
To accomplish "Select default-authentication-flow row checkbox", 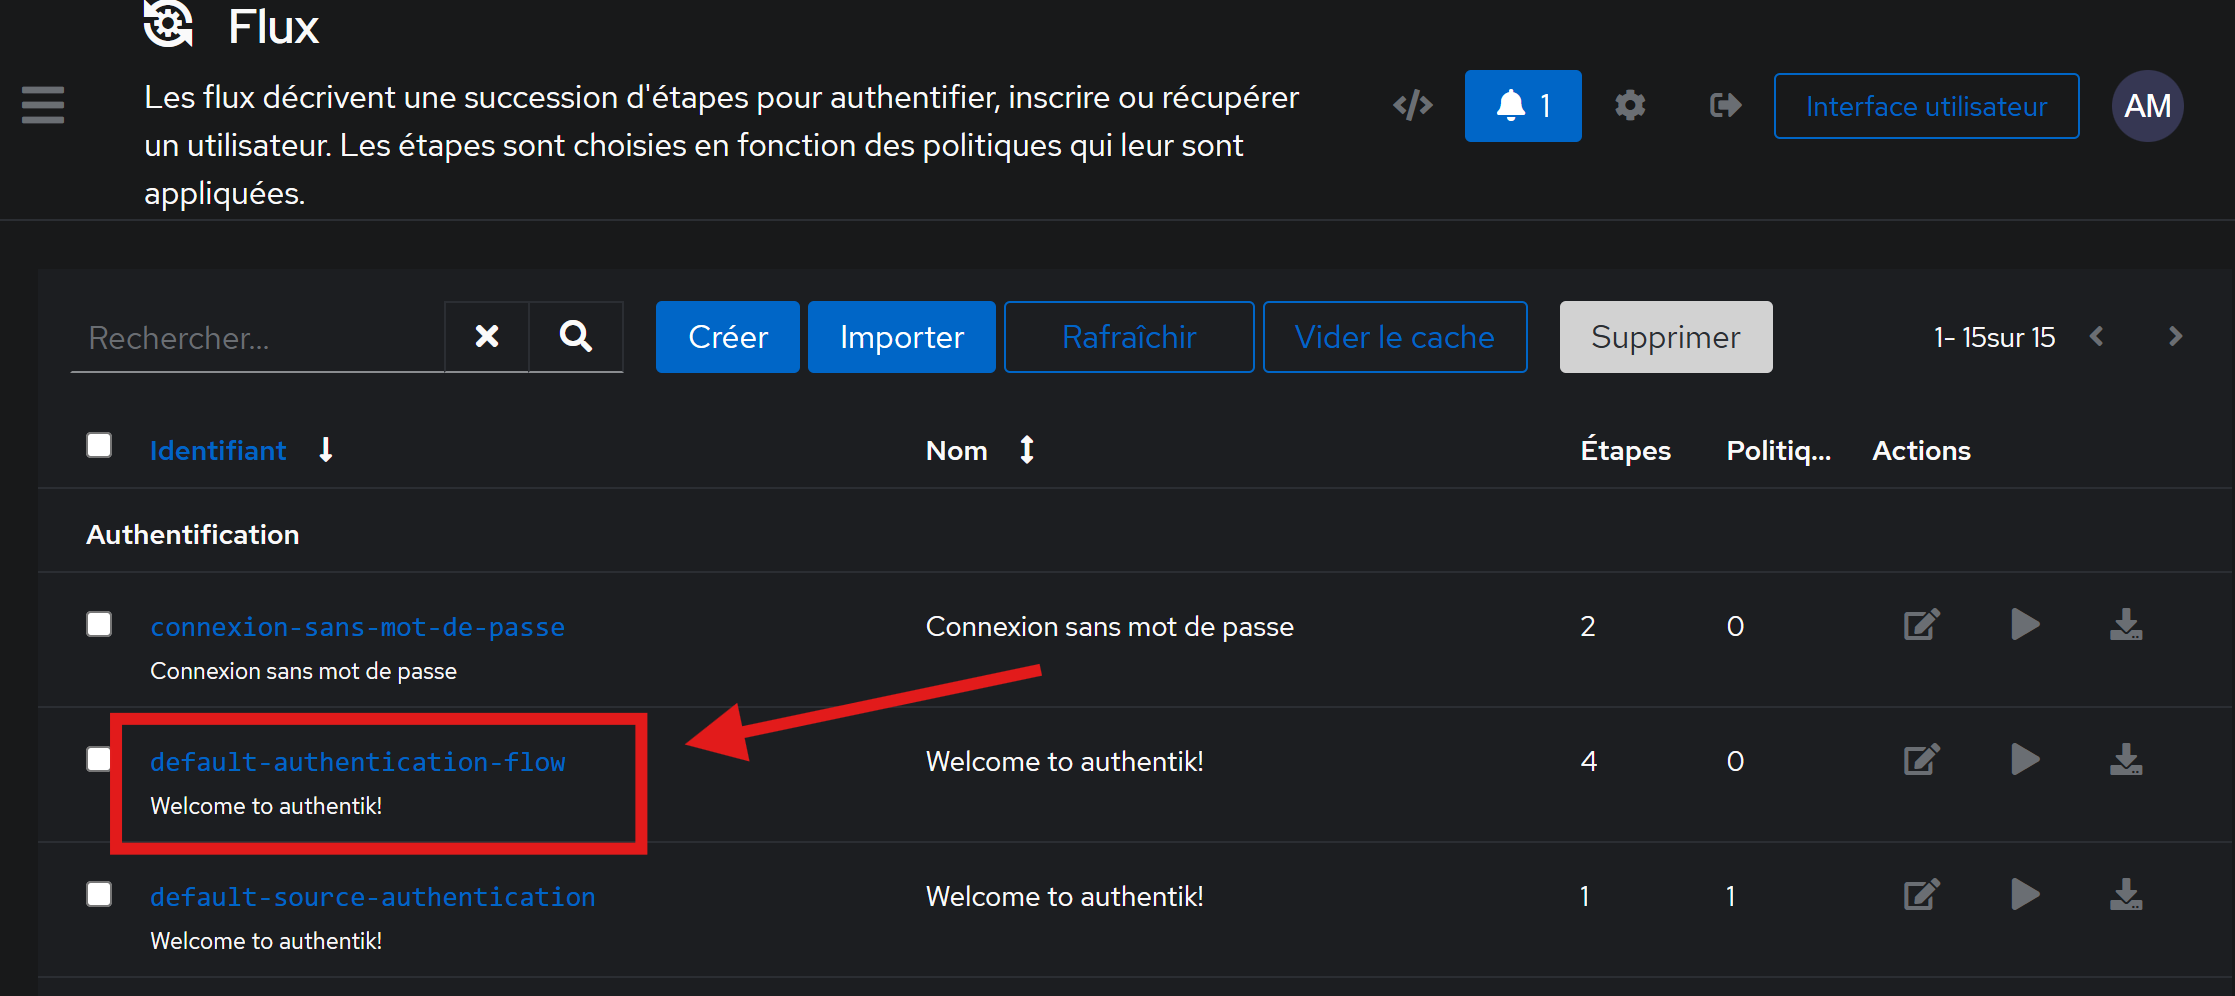I will (x=99, y=759).
